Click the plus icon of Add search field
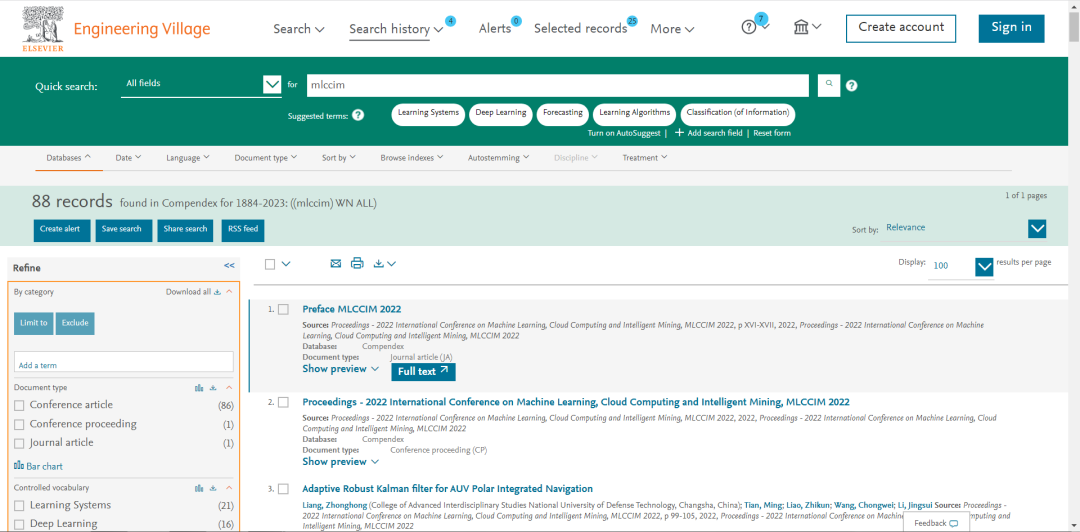Viewport: 1080px width, 532px height. (679, 132)
